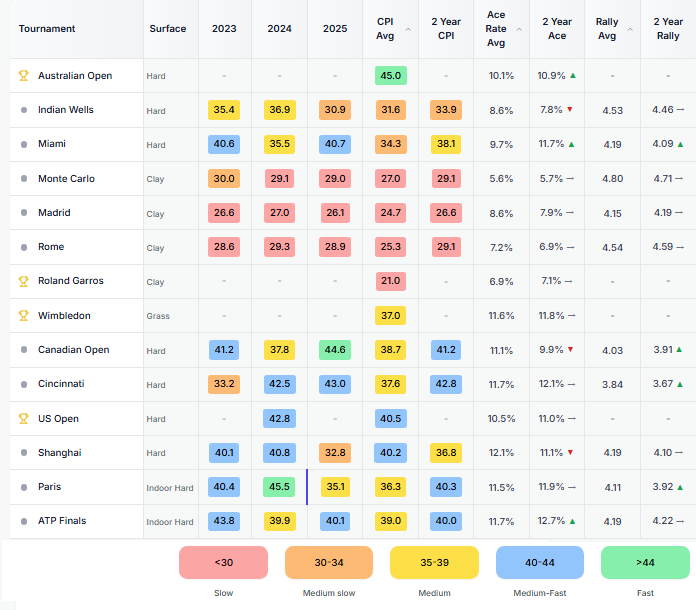
Task: Sort by Rally Avg using its caret
Action: coord(630,29)
